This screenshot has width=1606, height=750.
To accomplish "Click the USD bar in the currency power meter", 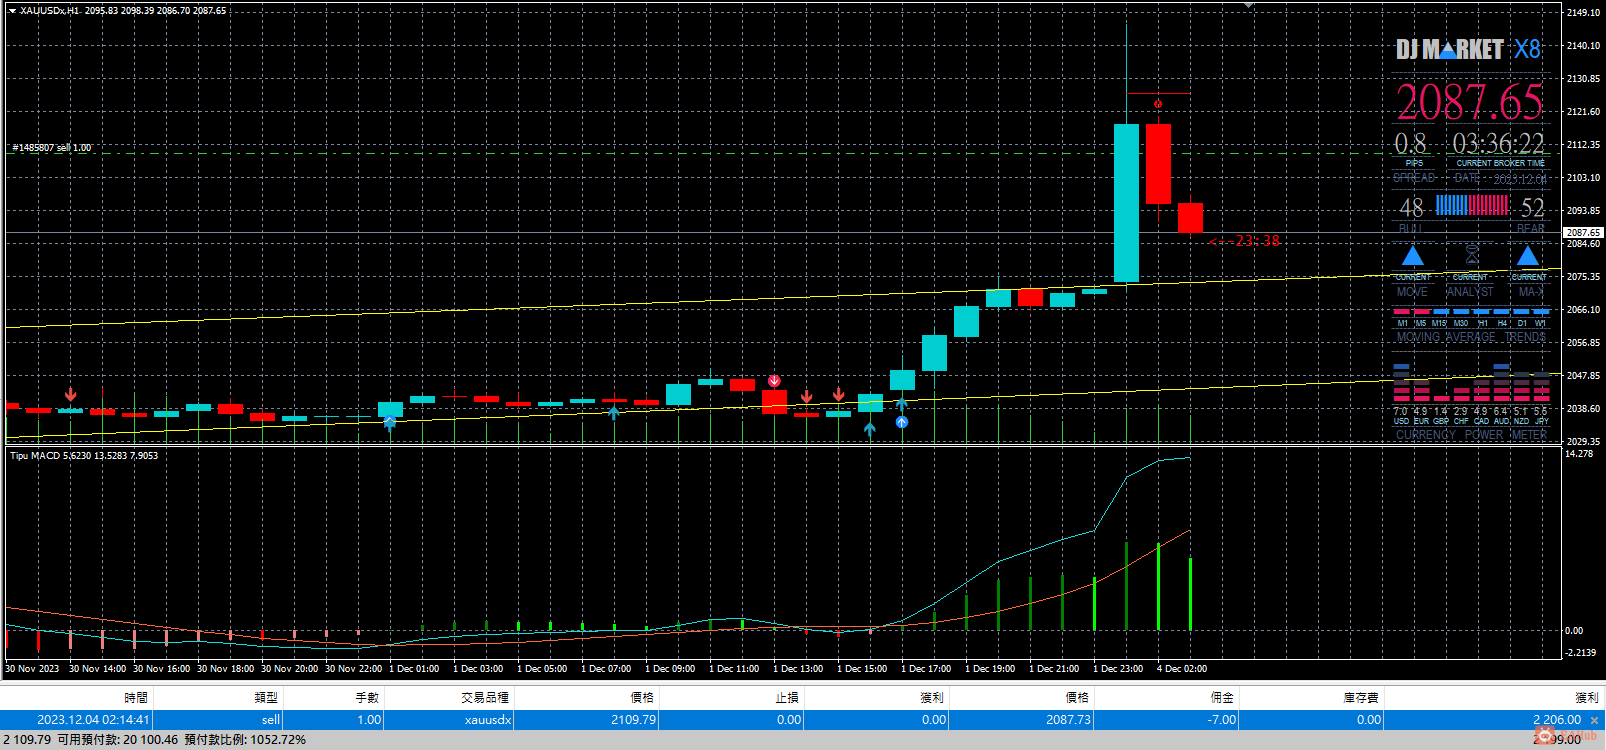I will (1401, 384).
